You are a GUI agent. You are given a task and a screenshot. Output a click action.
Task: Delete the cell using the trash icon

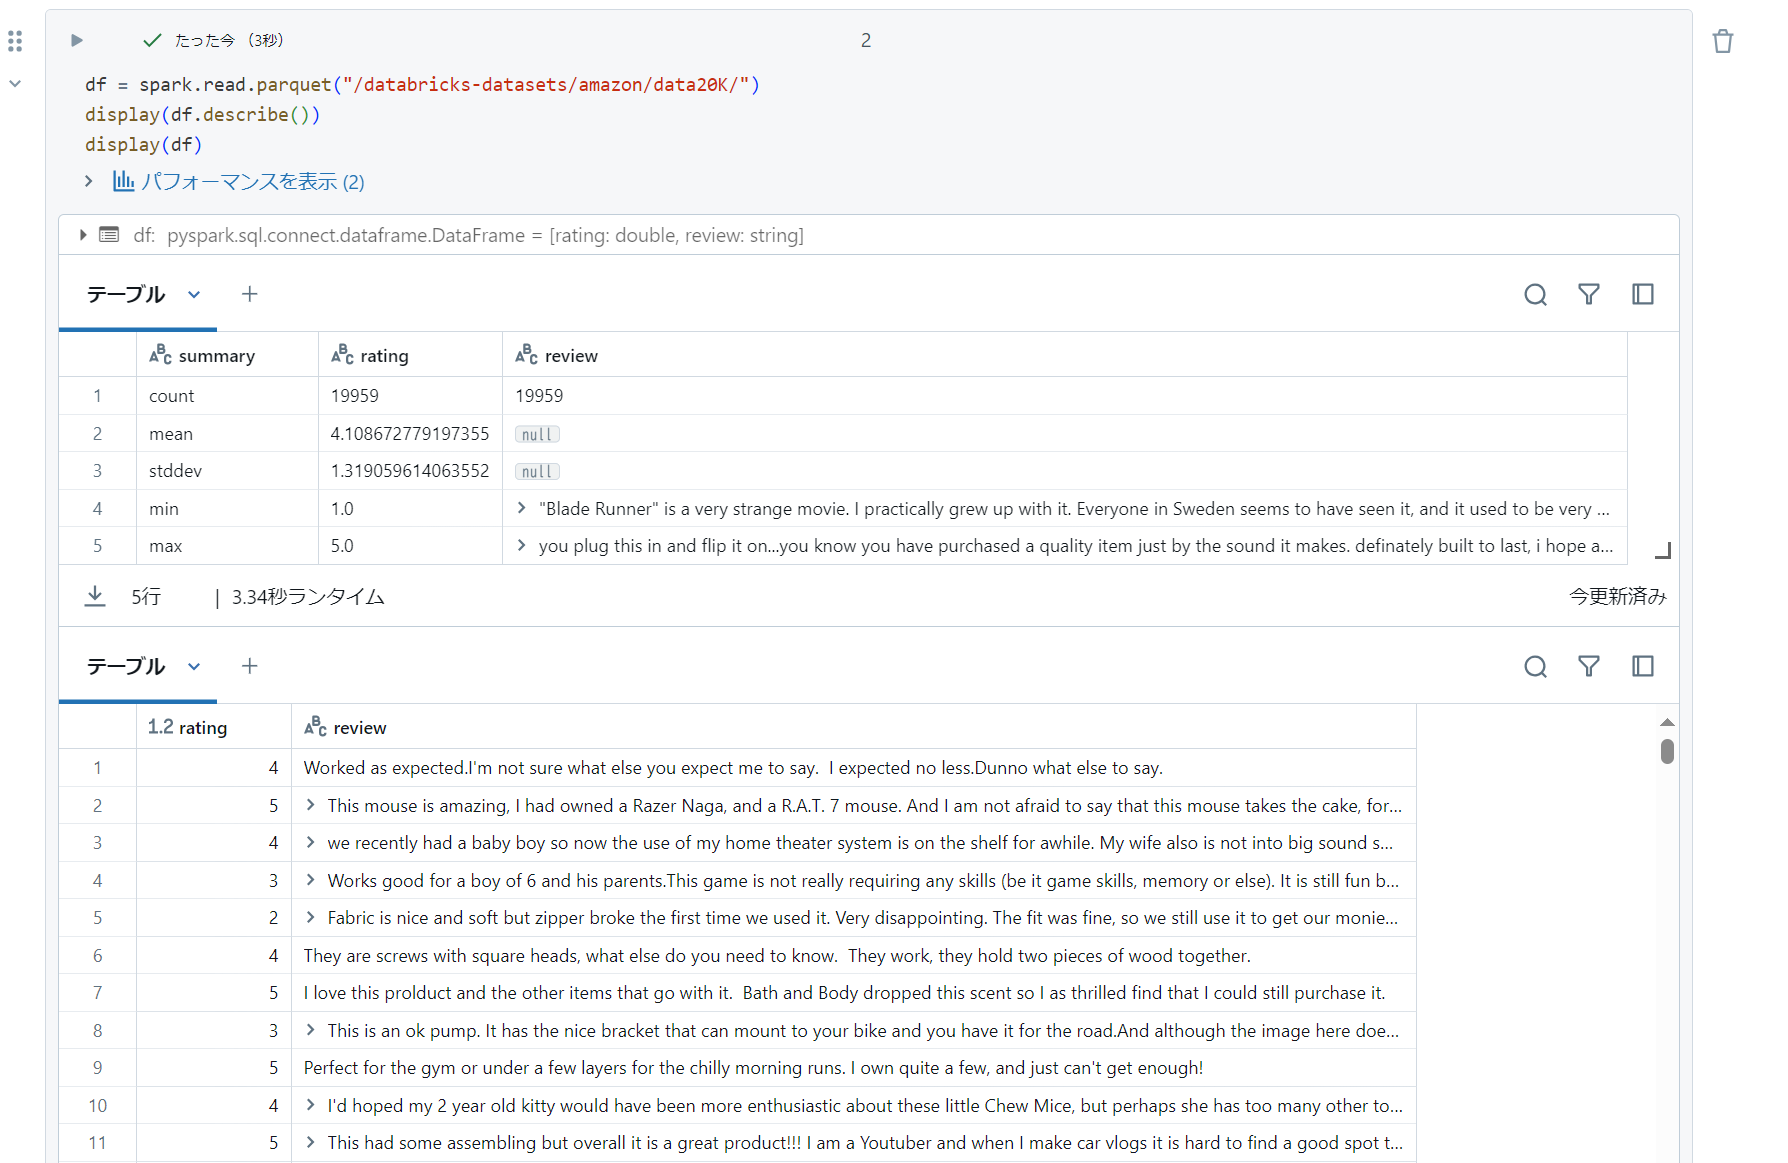coord(1722,40)
